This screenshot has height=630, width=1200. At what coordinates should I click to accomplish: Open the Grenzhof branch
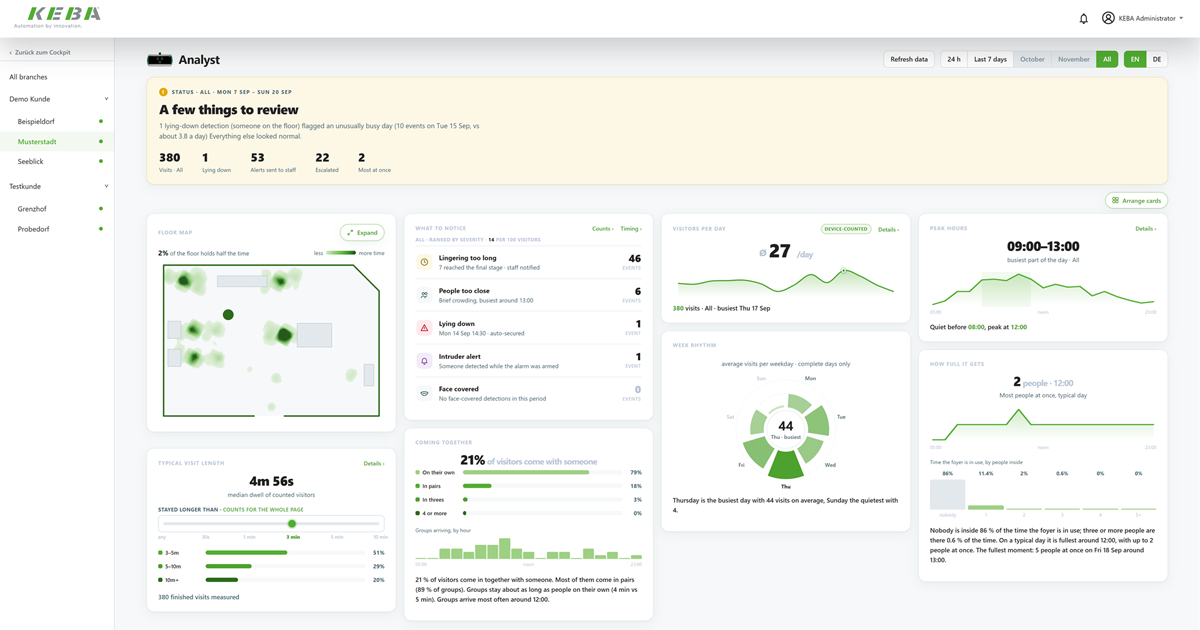coord(32,209)
